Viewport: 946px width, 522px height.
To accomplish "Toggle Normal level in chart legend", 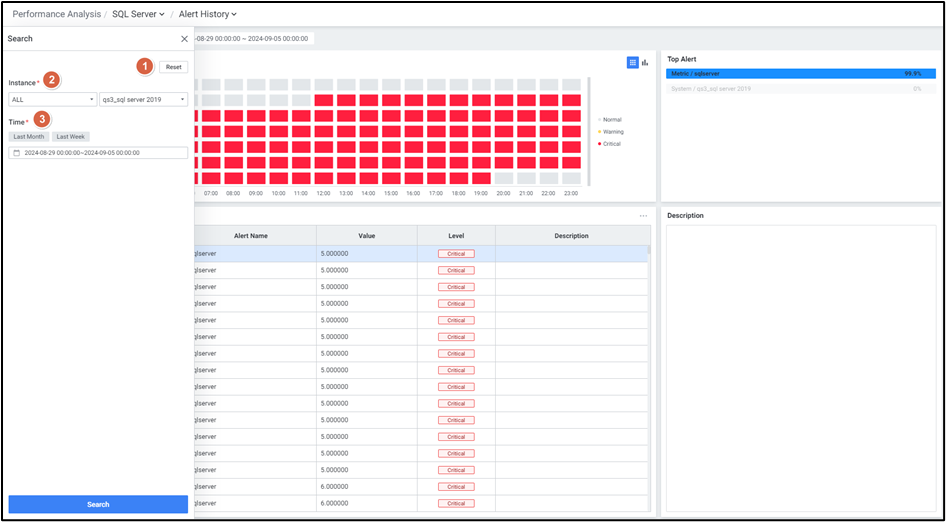I will (610, 119).
